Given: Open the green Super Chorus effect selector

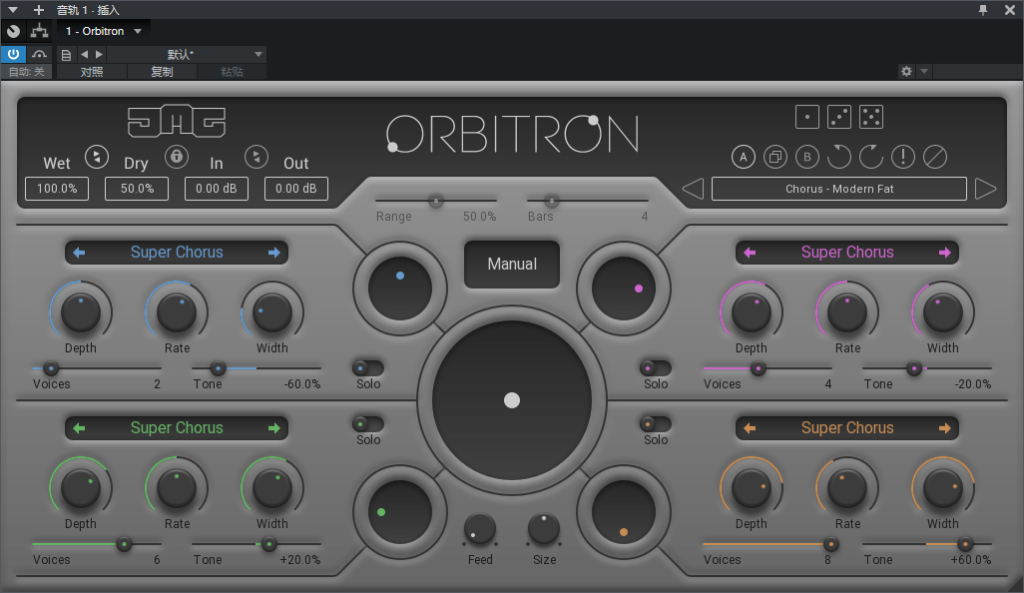Looking at the screenshot, I should coord(176,428).
